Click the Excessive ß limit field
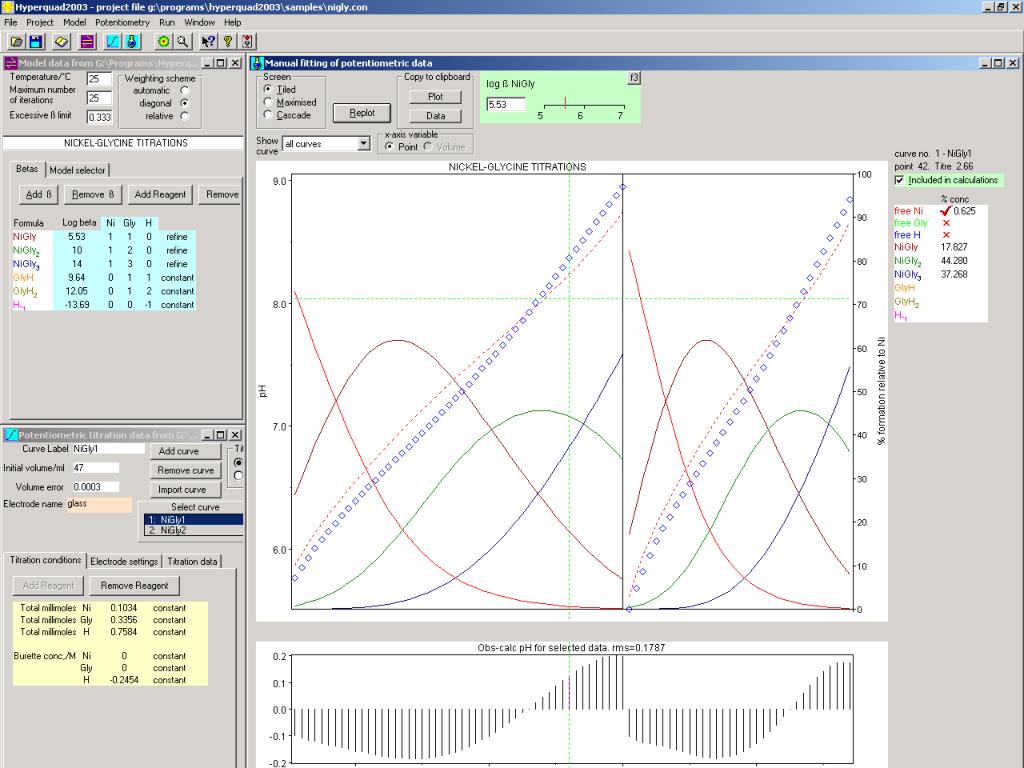 [x=99, y=117]
